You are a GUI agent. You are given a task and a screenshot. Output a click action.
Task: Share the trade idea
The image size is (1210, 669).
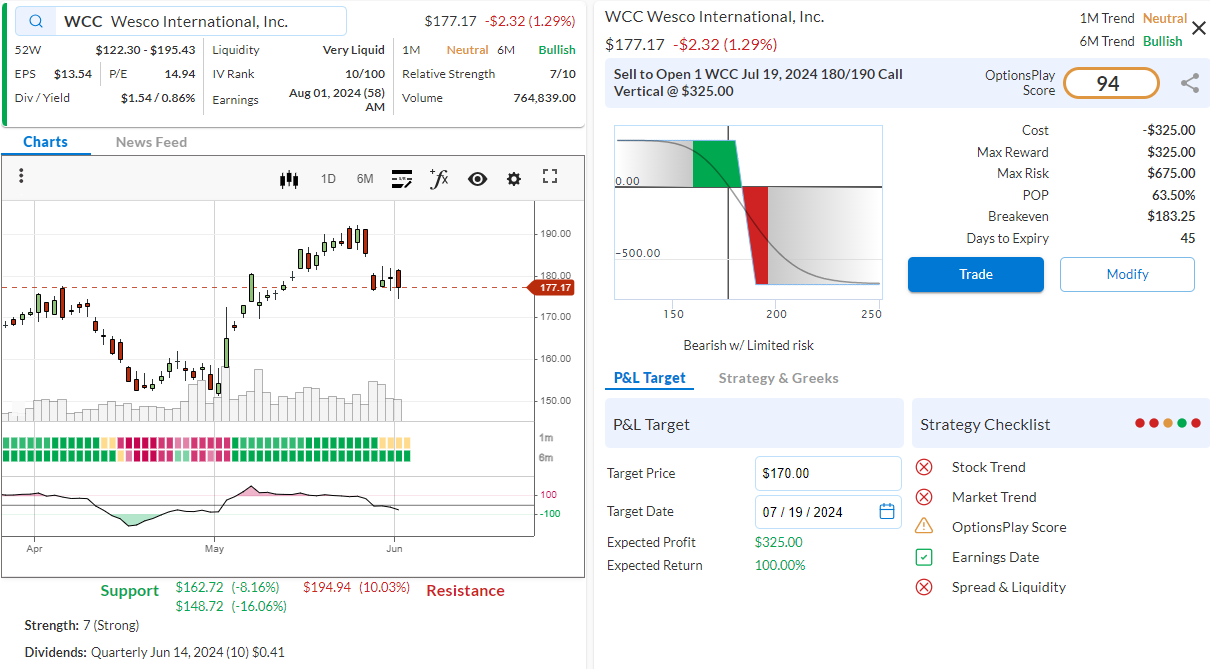coord(1189,83)
